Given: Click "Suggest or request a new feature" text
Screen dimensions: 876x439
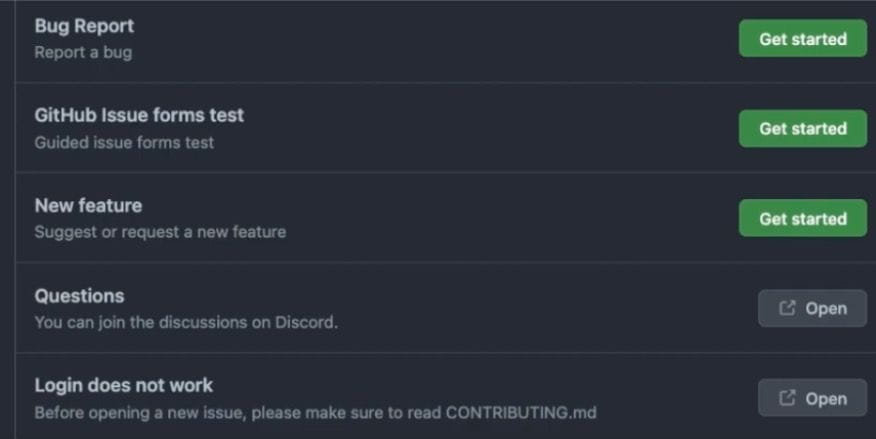Looking at the screenshot, I should point(160,232).
